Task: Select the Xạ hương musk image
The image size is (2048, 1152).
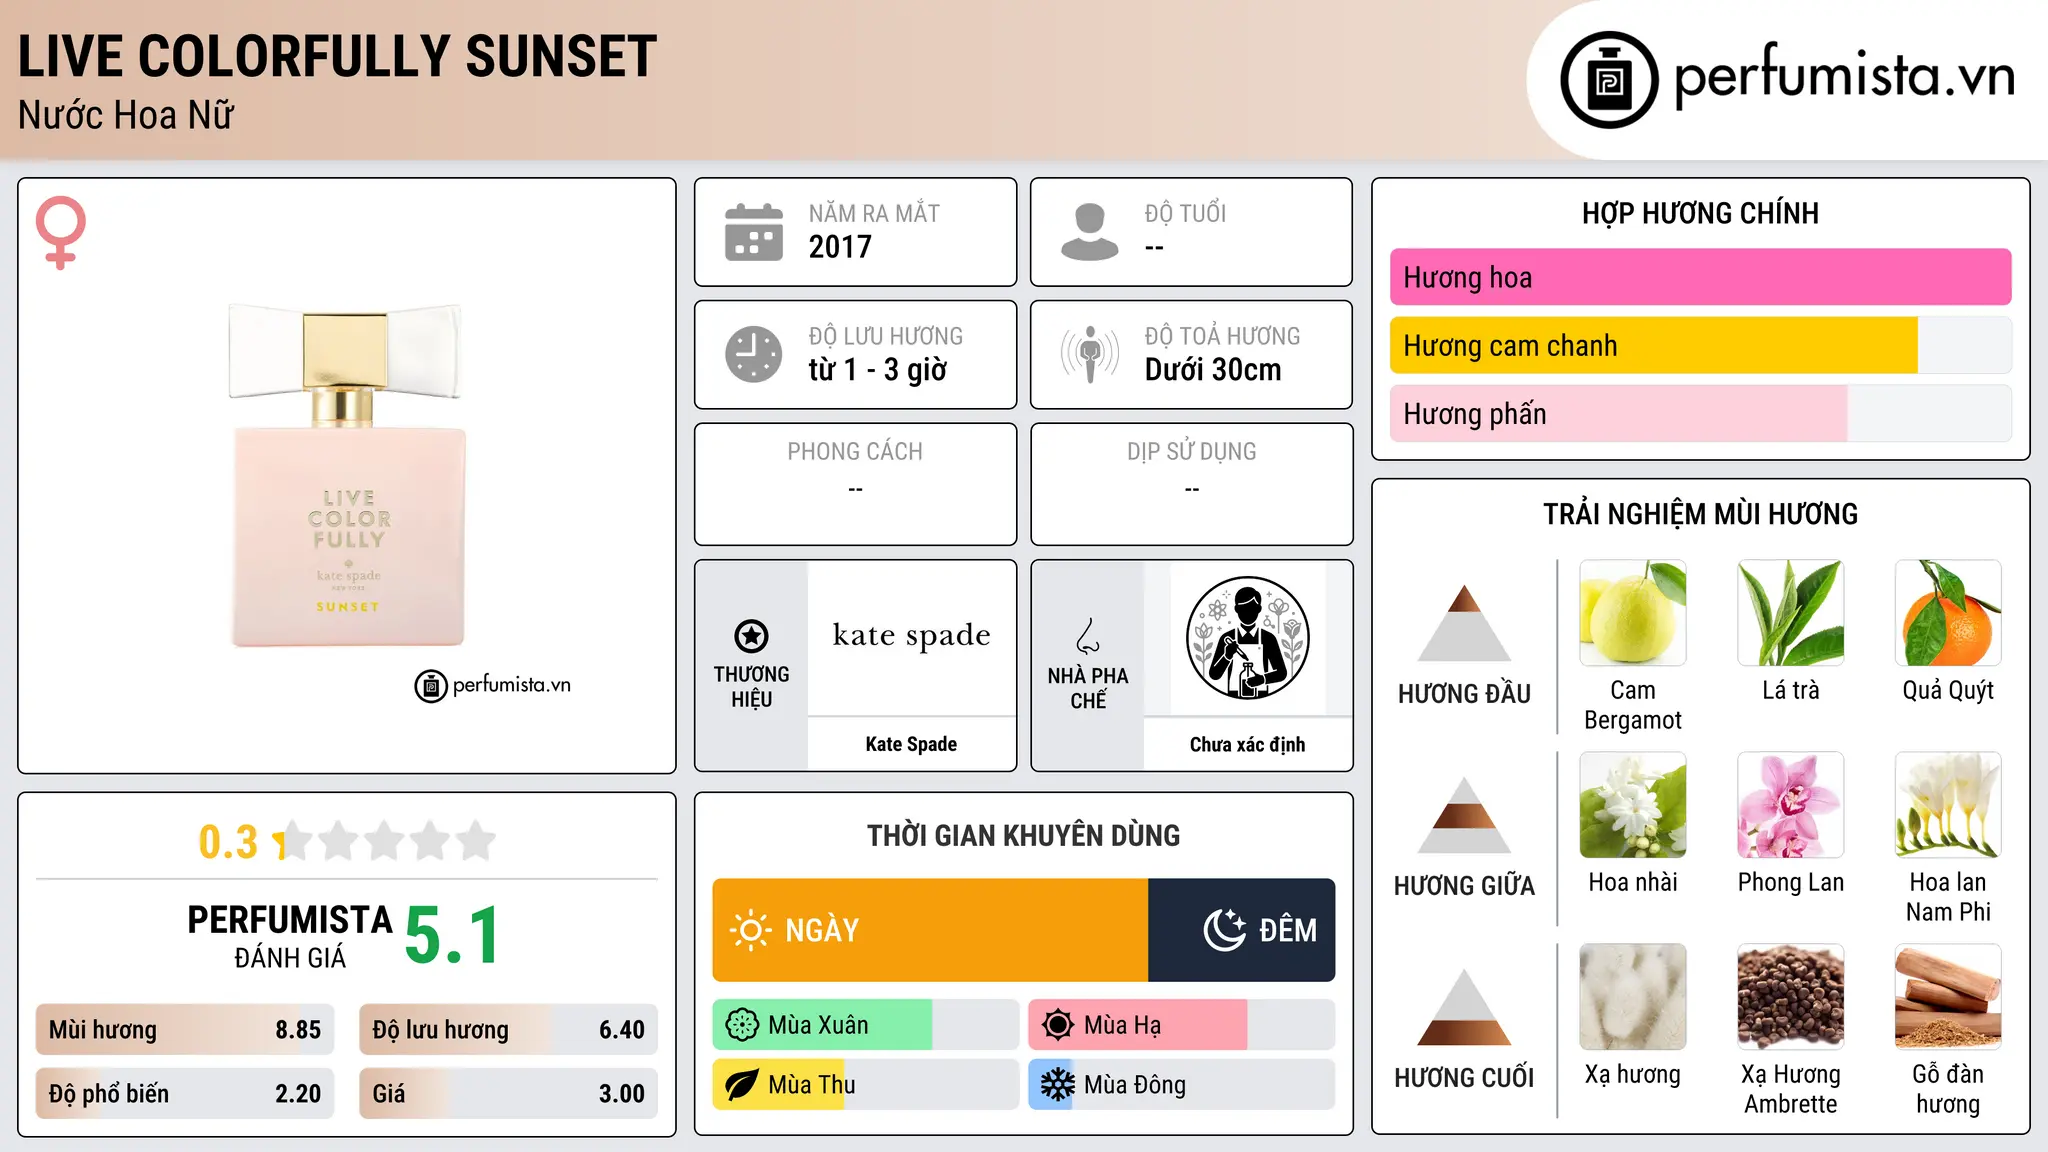Action: point(1633,997)
